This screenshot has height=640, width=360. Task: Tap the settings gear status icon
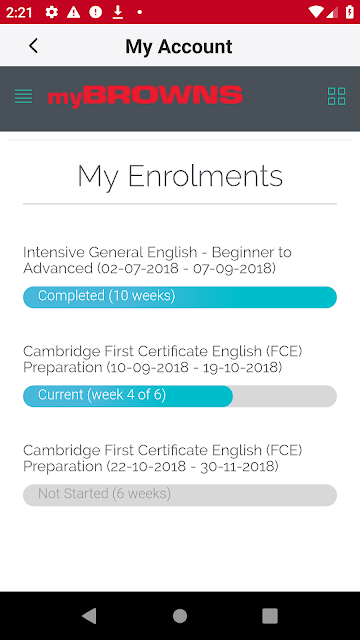click(51, 12)
